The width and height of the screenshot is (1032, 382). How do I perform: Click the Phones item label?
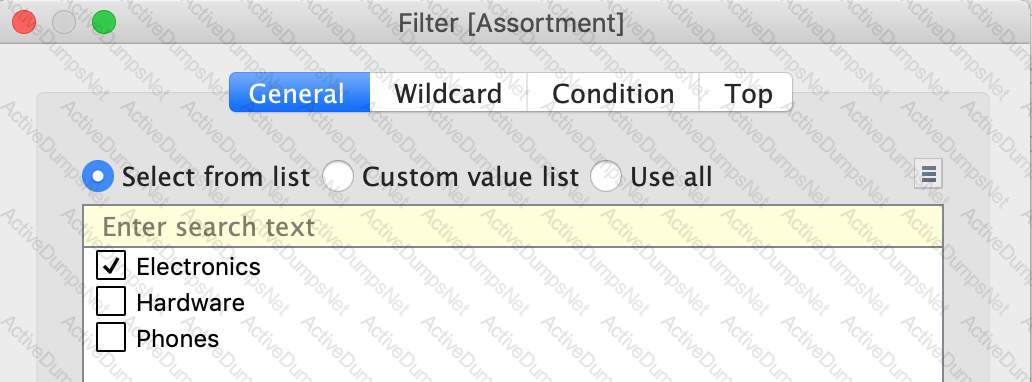click(177, 339)
